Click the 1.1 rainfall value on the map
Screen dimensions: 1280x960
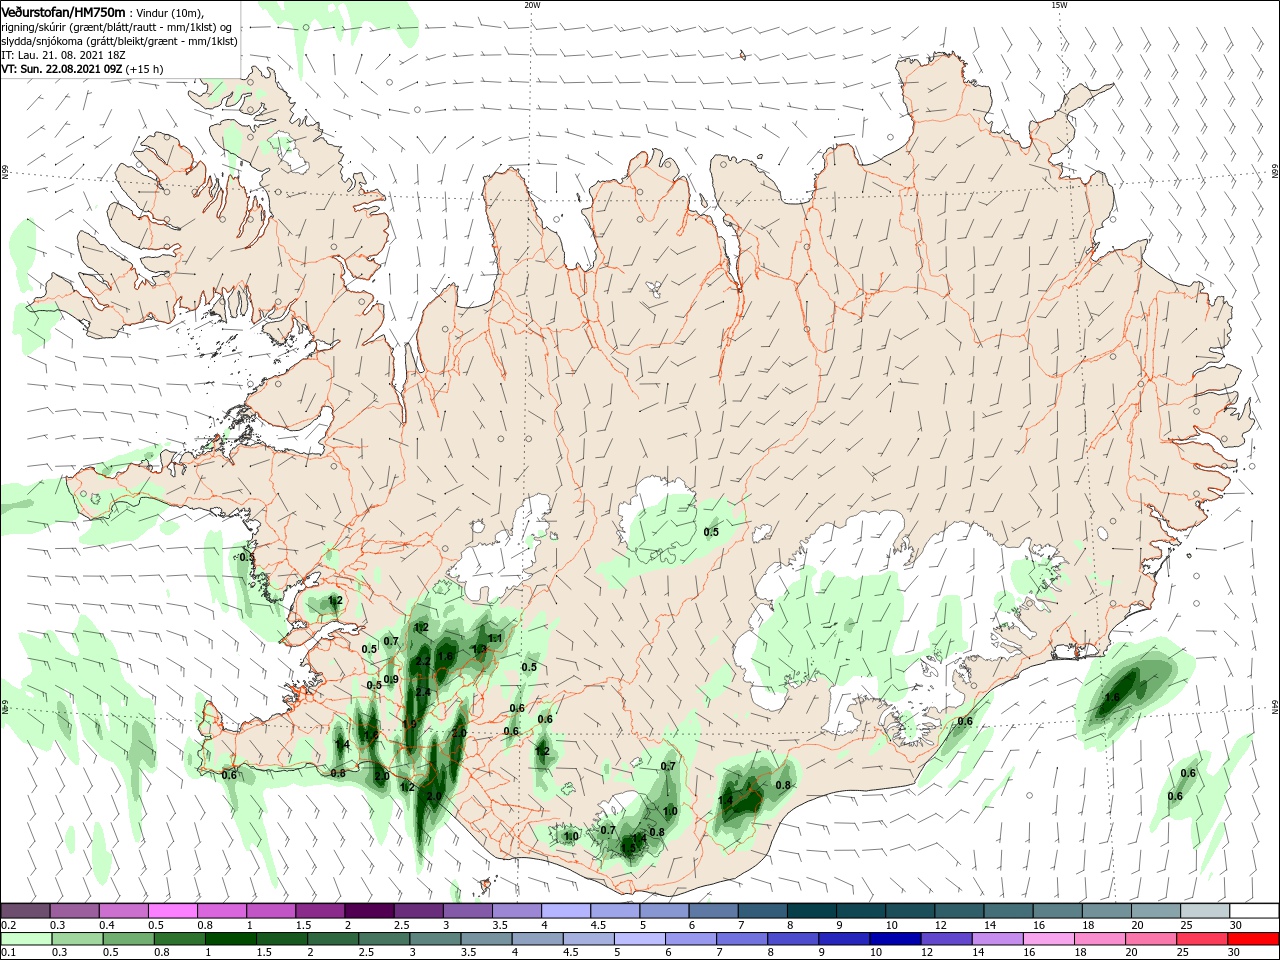pyautogui.click(x=494, y=638)
